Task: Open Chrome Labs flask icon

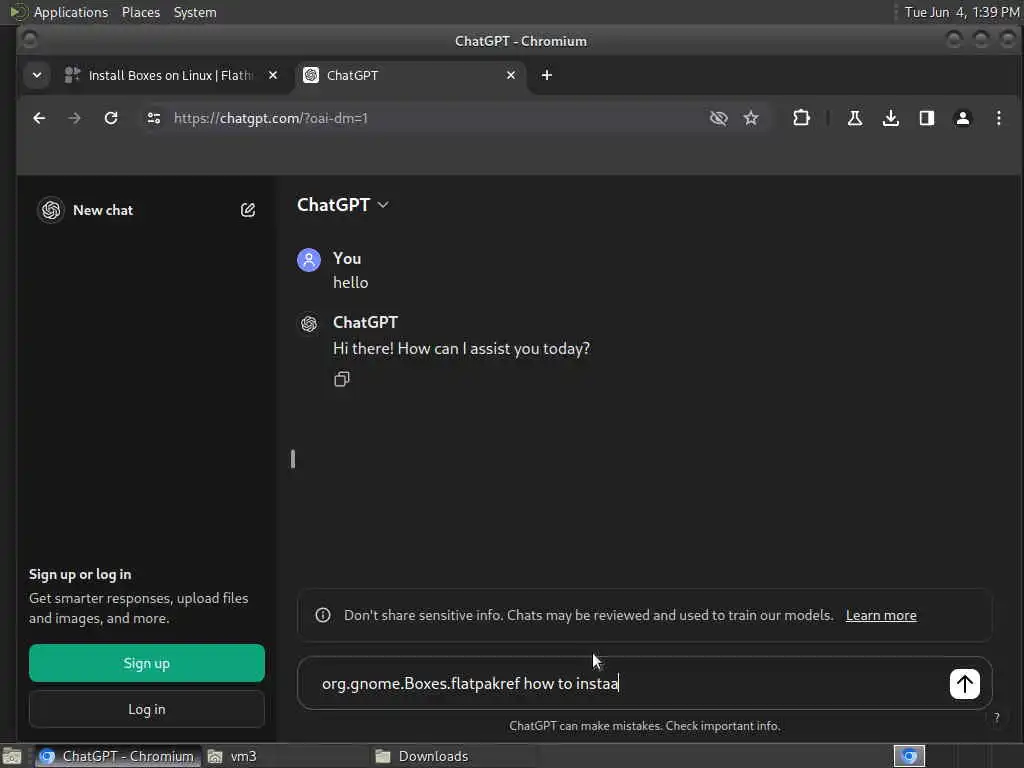Action: tap(855, 118)
